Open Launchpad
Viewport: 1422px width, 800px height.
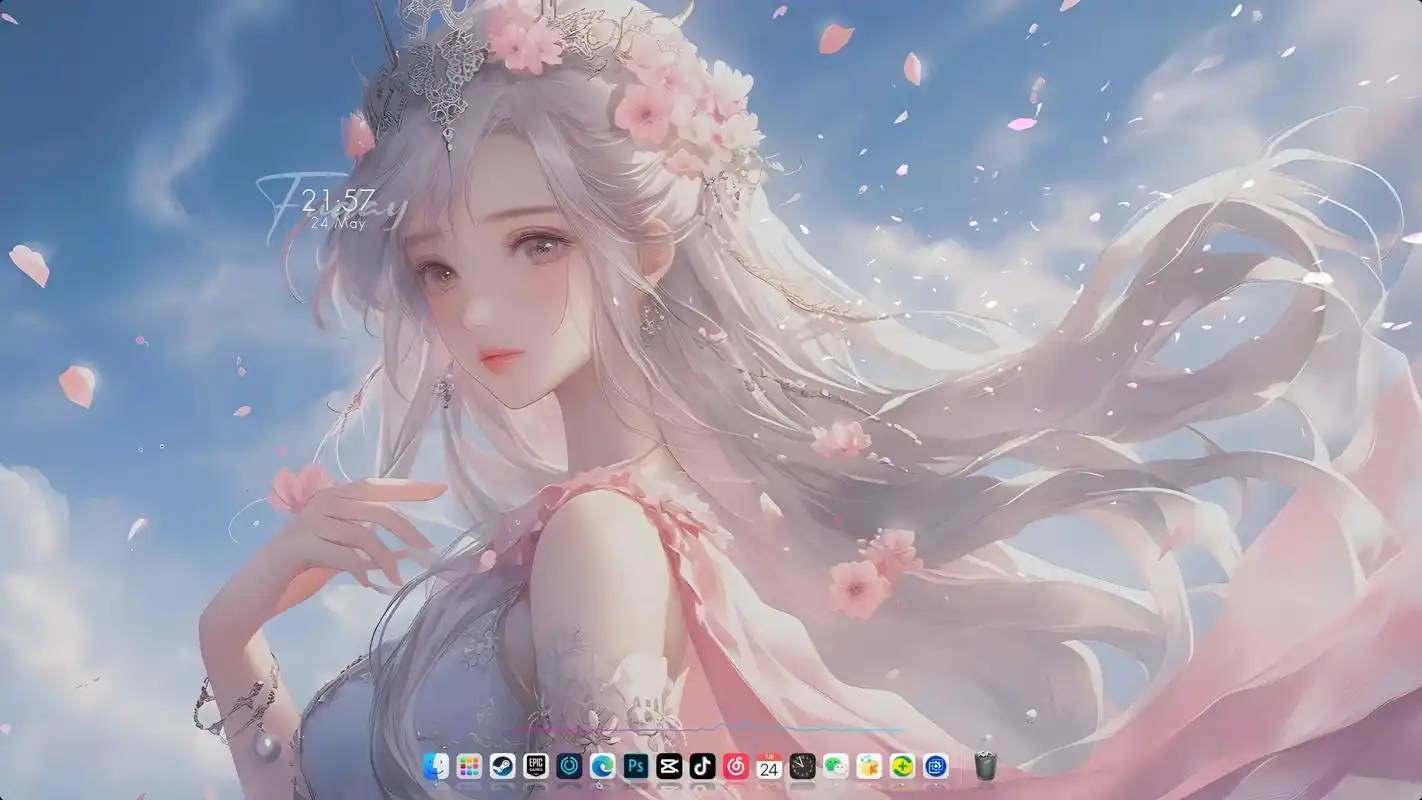pos(468,766)
